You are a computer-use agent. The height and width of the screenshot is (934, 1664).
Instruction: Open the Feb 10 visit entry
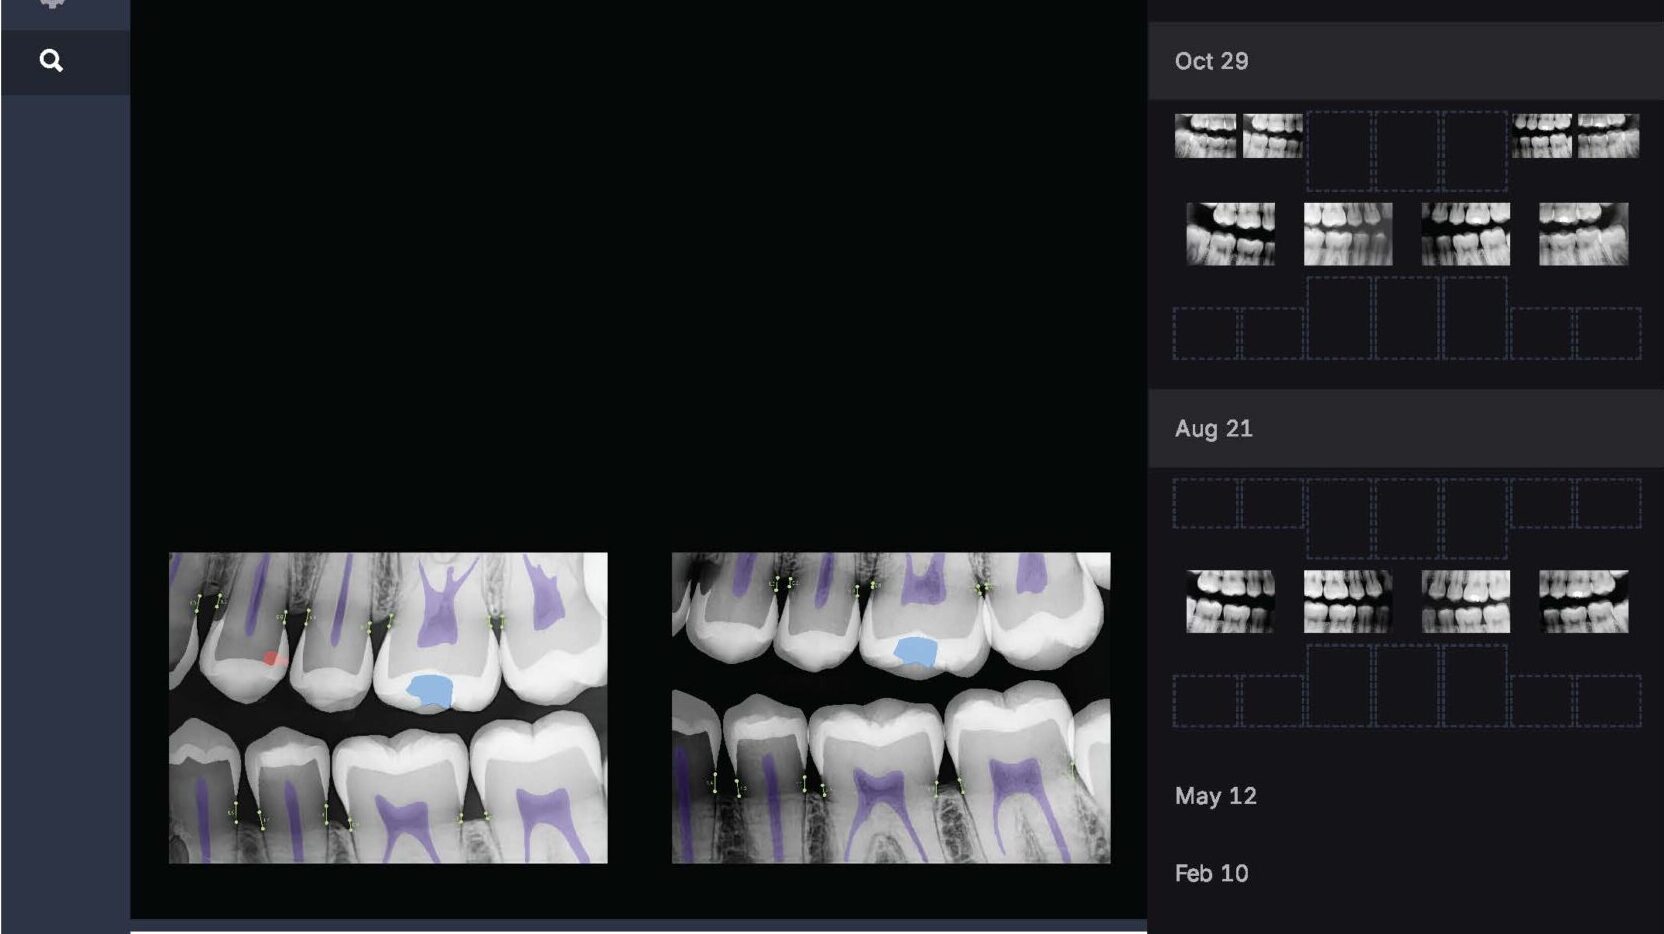click(x=1212, y=873)
